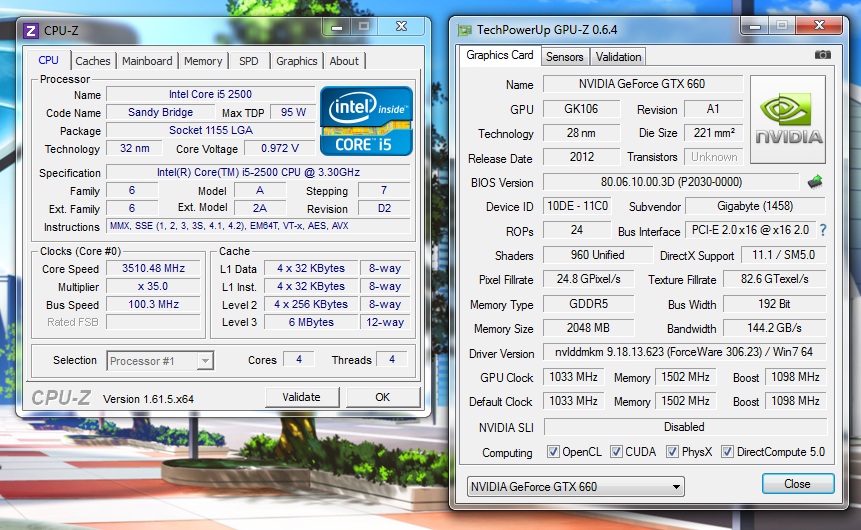Open the NVIDIA GeForce GTX 660 dropdown

(x=575, y=487)
